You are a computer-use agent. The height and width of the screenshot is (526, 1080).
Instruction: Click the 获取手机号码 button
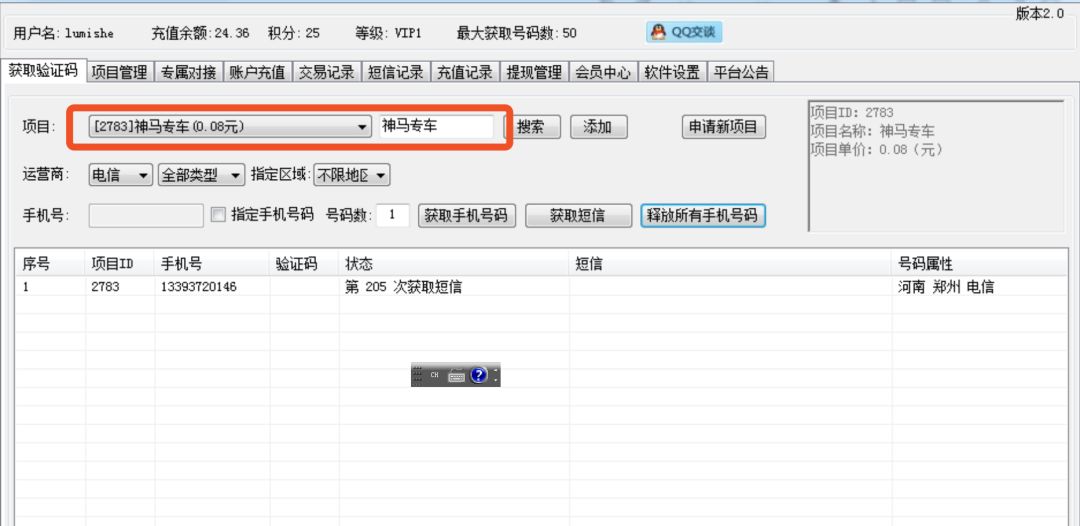pos(466,215)
